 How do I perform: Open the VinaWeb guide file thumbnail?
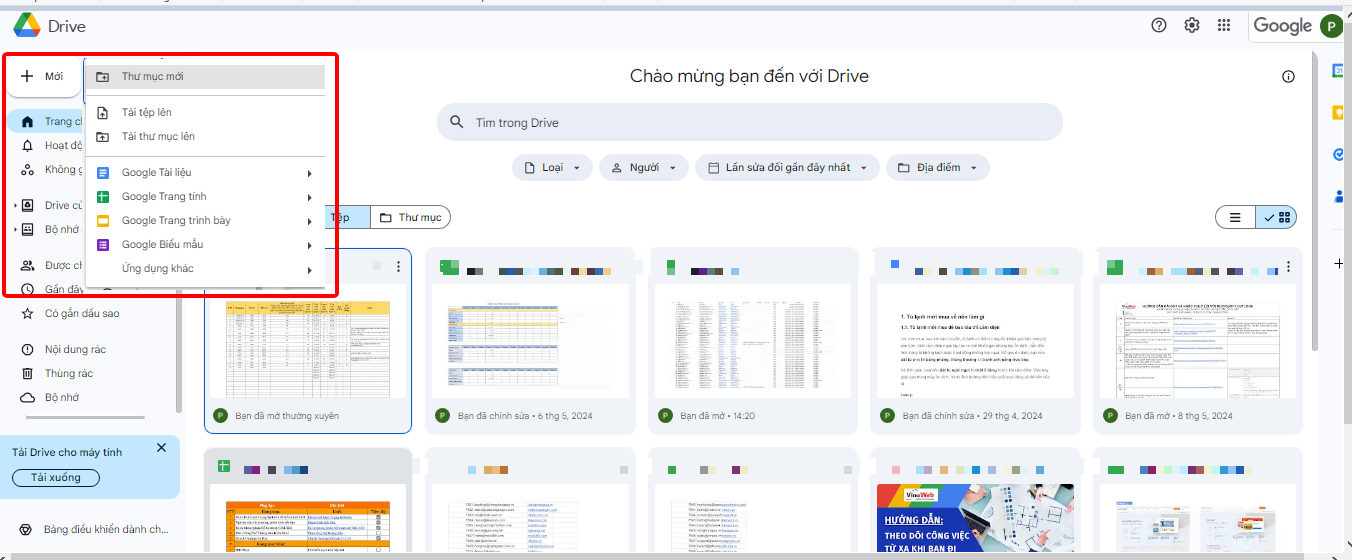pos(975,517)
